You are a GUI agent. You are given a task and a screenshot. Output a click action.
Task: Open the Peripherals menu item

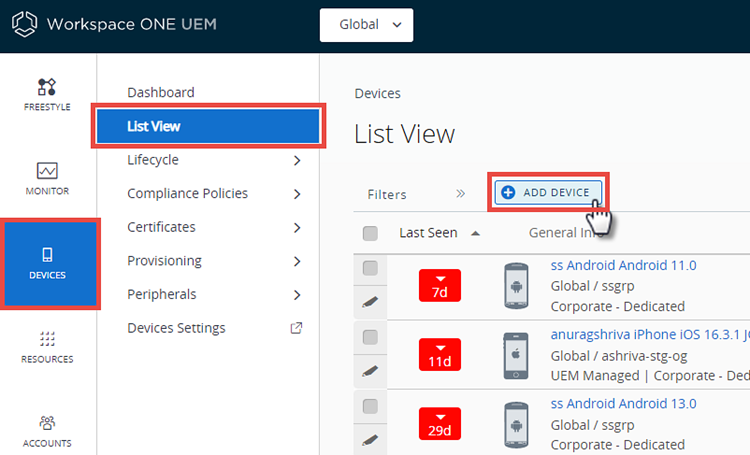[162, 294]
